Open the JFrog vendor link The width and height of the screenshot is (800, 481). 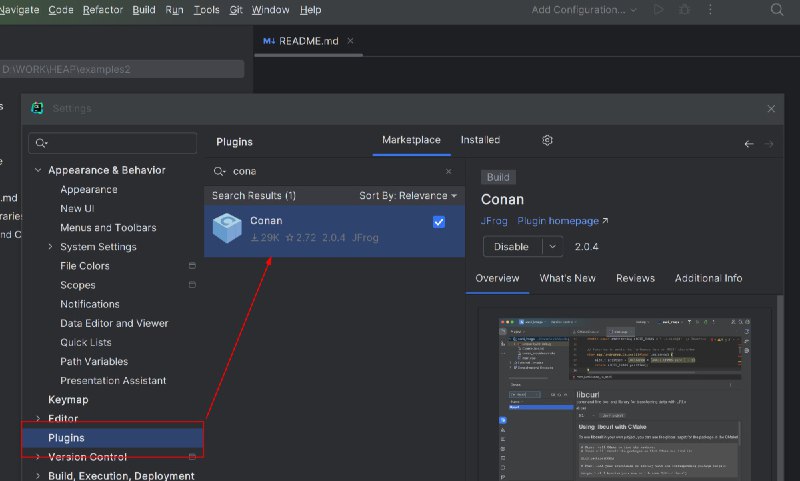click(x=494, y=221)
